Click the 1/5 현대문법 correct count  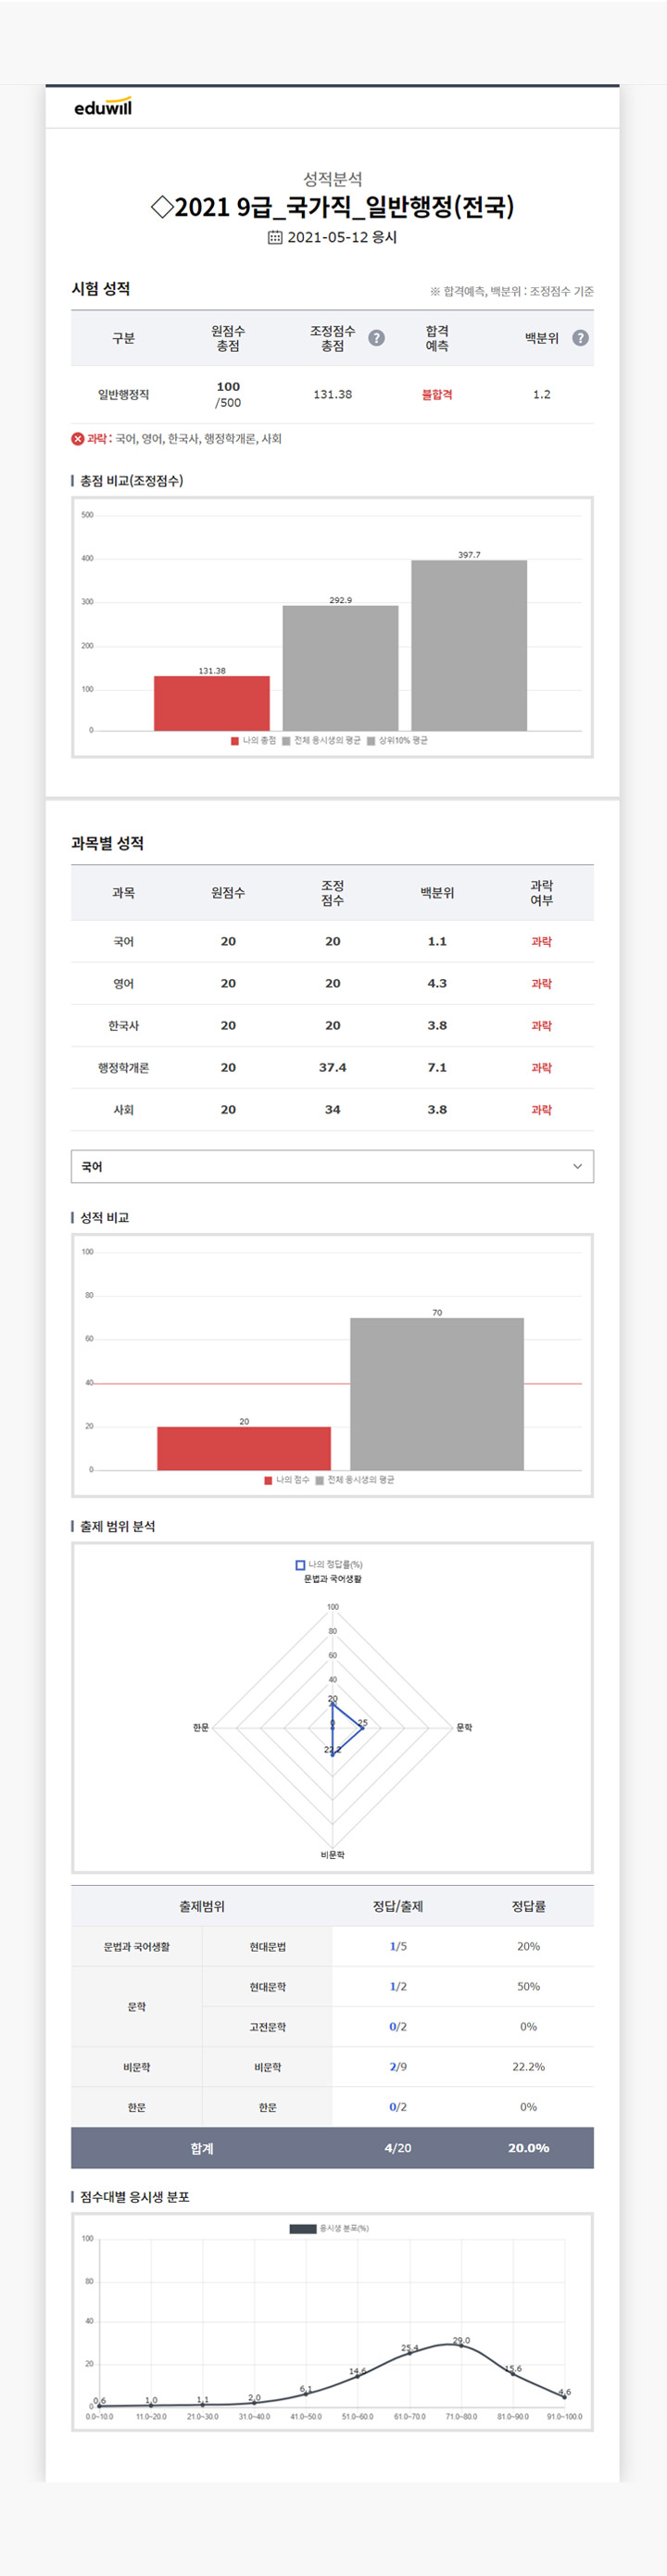(x=398, y=1947)
